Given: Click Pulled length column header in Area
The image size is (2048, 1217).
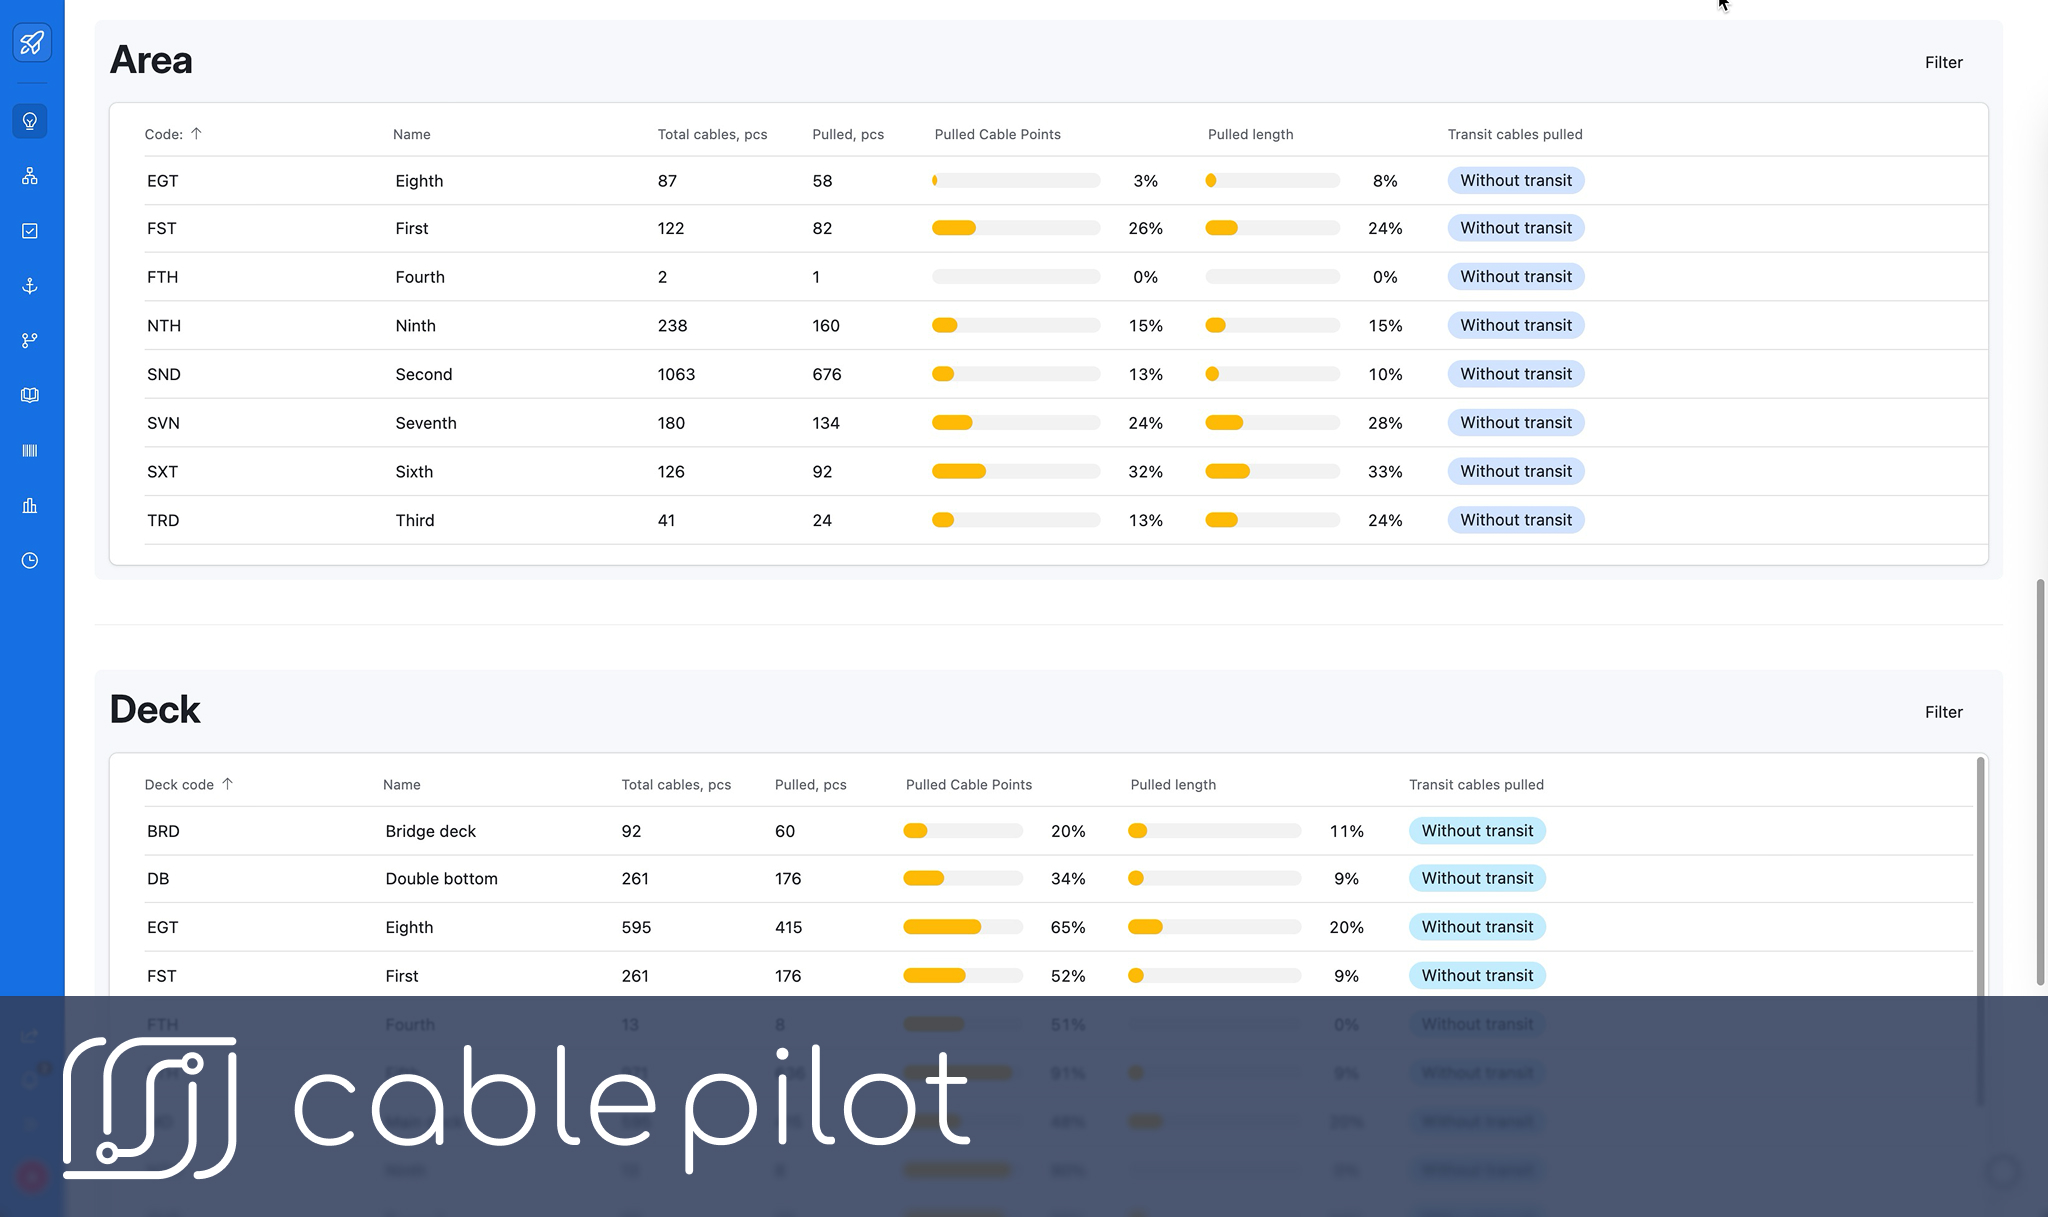Looking at the screenshot, I should tap(1250, 134).
